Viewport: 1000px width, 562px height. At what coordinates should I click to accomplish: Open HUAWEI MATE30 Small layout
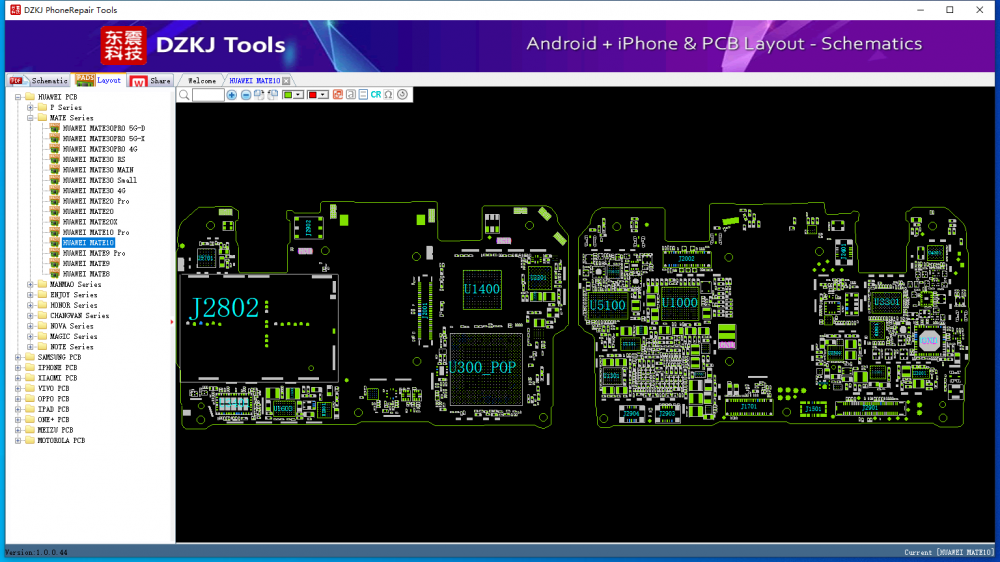pos(99,181)
